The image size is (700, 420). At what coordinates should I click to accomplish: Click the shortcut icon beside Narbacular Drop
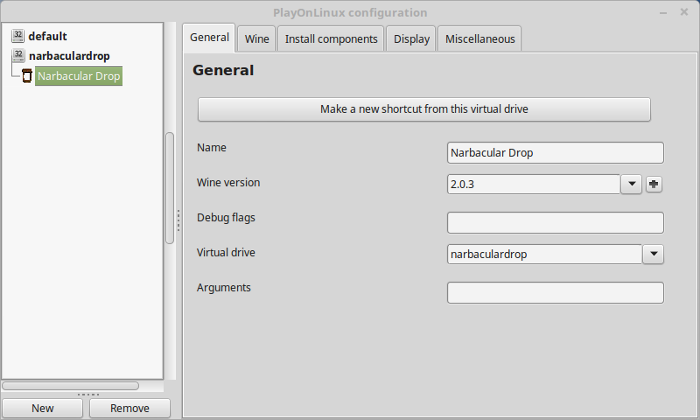pyautogui.click(x=27, y=76)
